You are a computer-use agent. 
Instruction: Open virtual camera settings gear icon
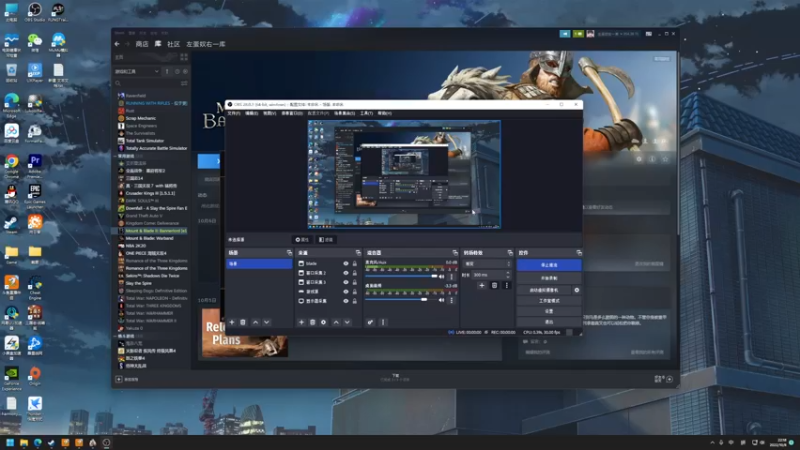click(577, 290)
